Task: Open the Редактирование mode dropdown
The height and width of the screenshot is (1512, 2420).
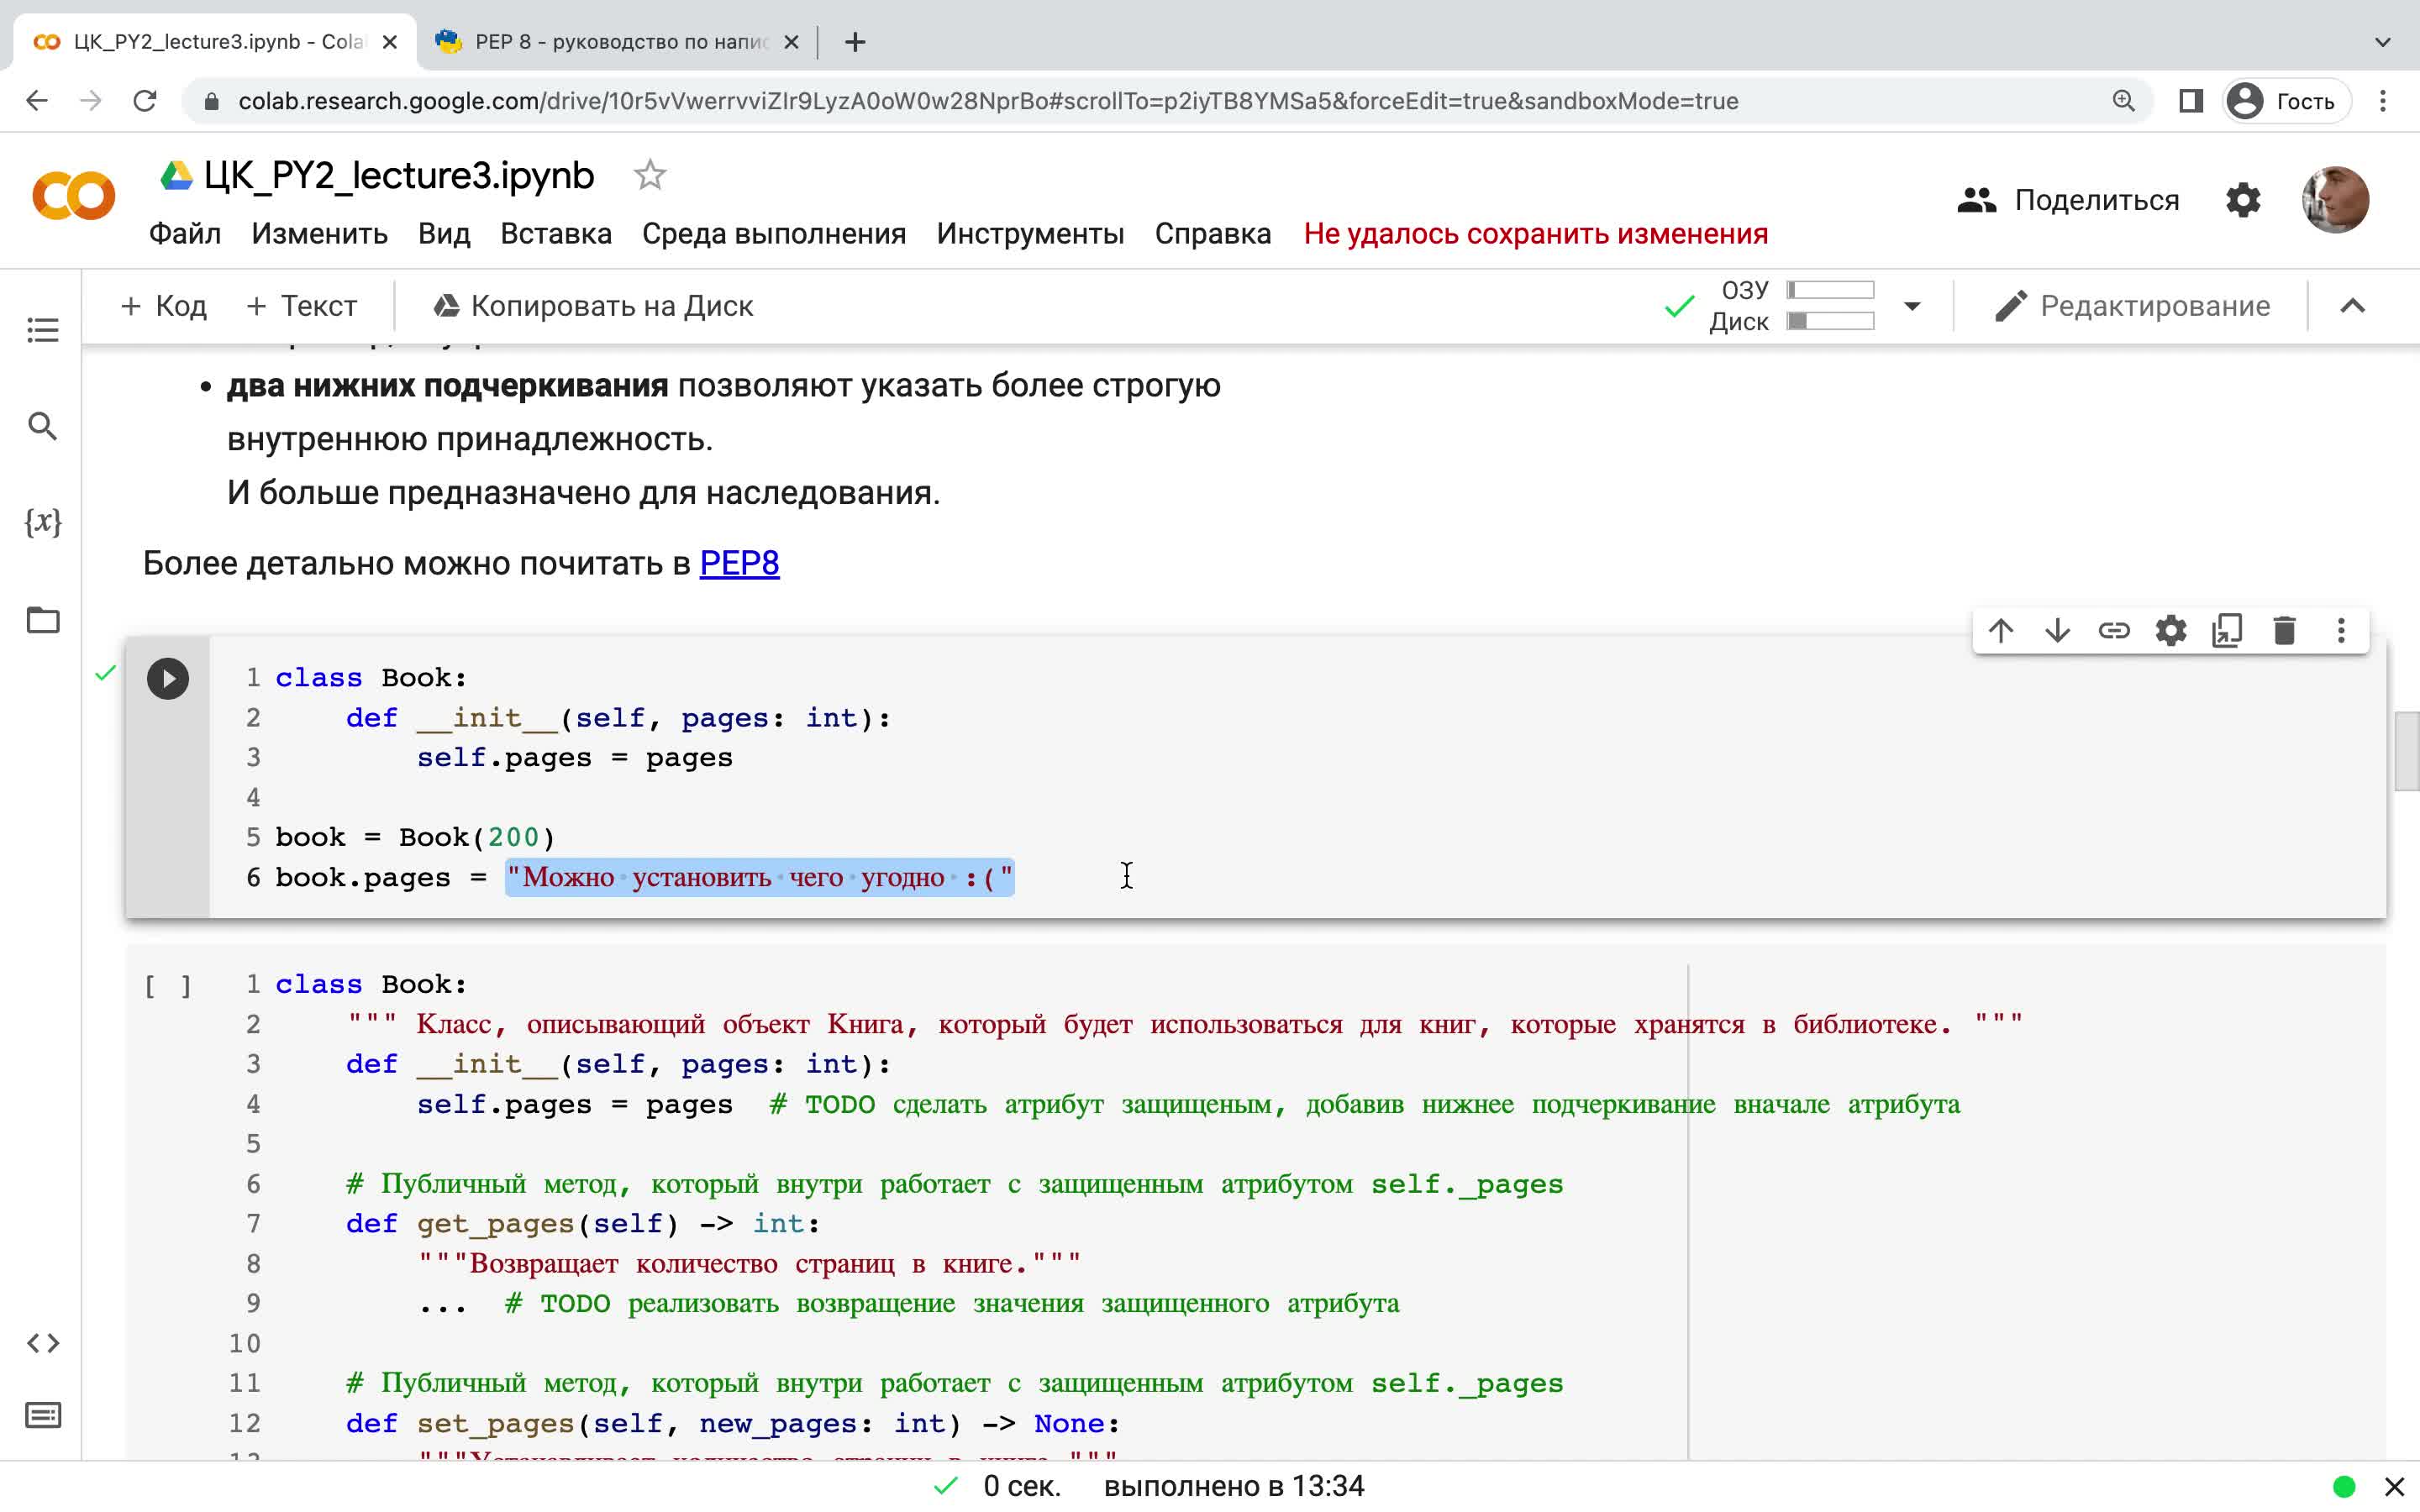Action: coord(2132,306)
